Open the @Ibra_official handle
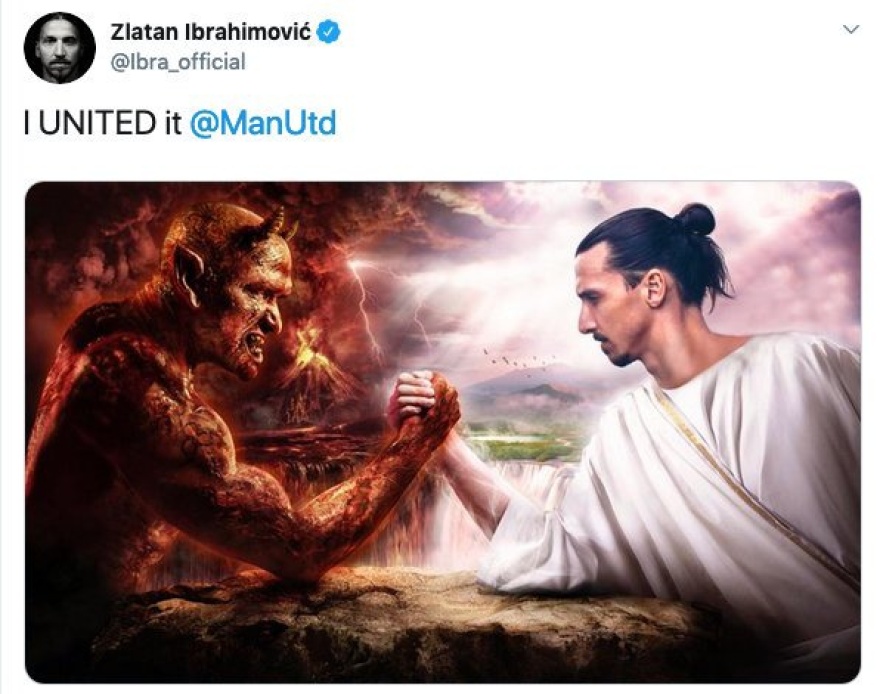 pyautogui.click(x=178, y=62)
